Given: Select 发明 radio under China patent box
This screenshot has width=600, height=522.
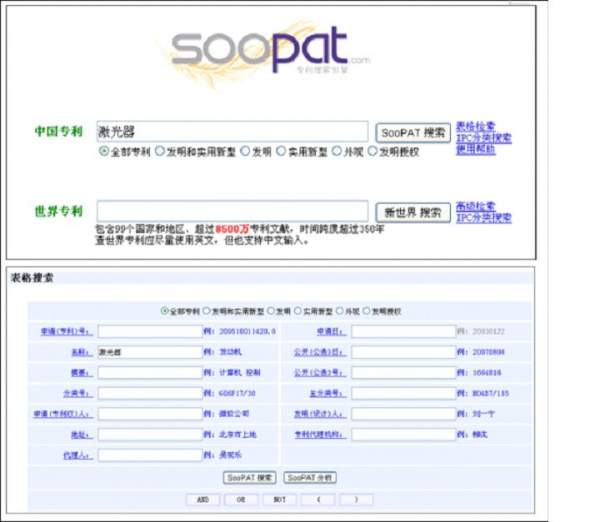Looking at the screenshot, I should click(245, 151).
